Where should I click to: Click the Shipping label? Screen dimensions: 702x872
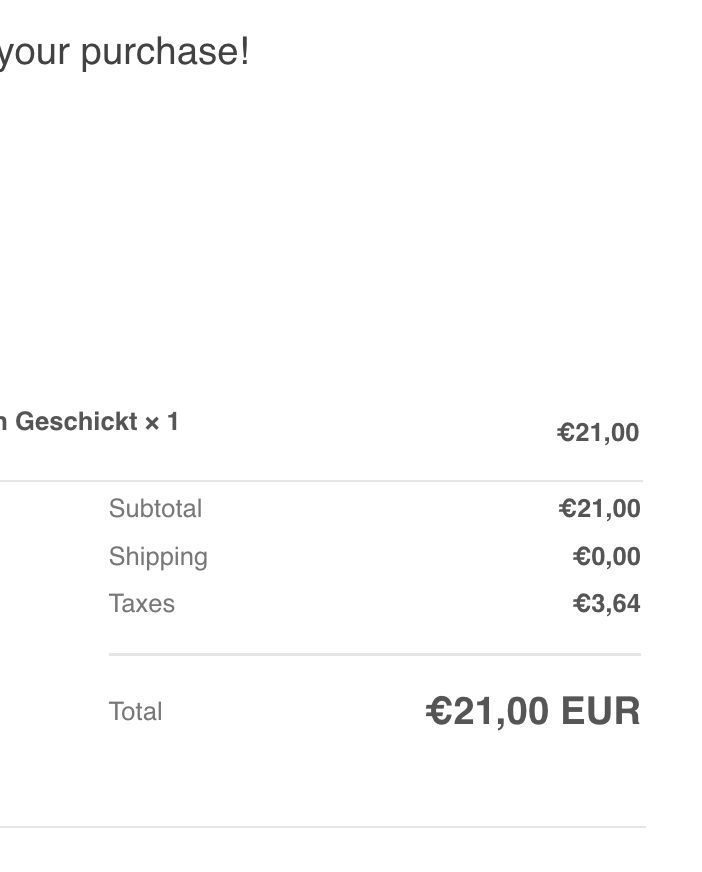[x=158, y=556]
